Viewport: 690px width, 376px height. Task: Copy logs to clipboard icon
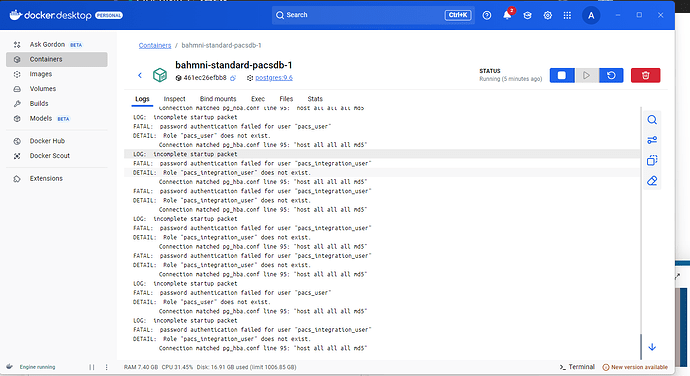click(652, 160)
